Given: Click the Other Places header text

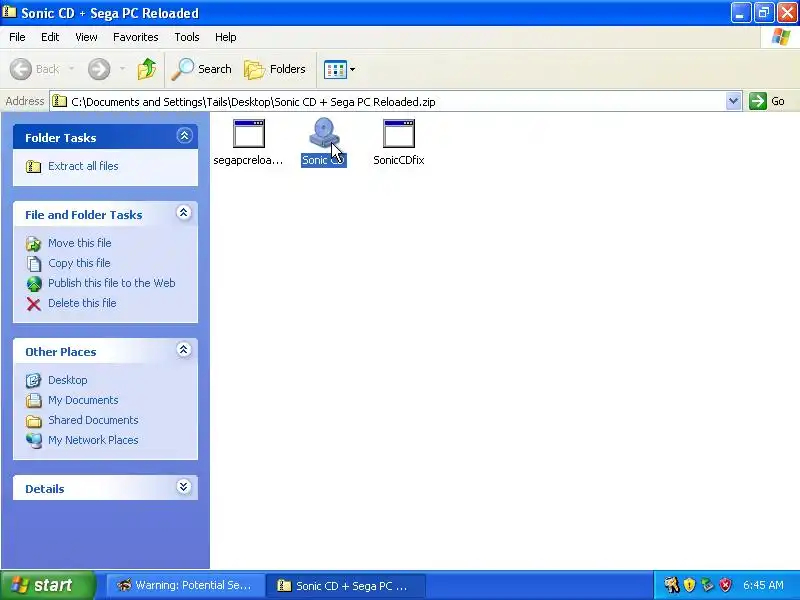Looking at the screenshot, I should (61, 352).
